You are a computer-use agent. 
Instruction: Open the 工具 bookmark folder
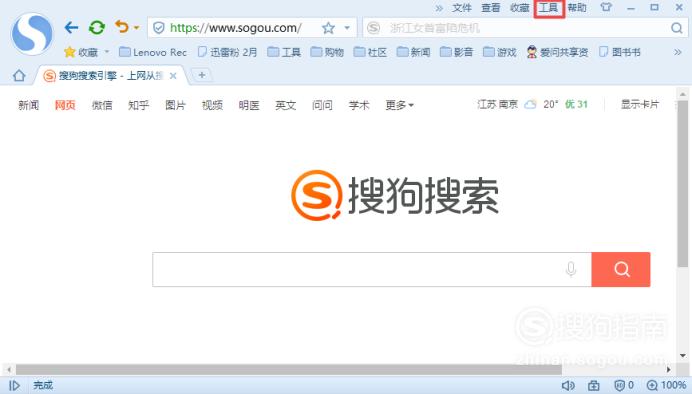coord(285,53)
